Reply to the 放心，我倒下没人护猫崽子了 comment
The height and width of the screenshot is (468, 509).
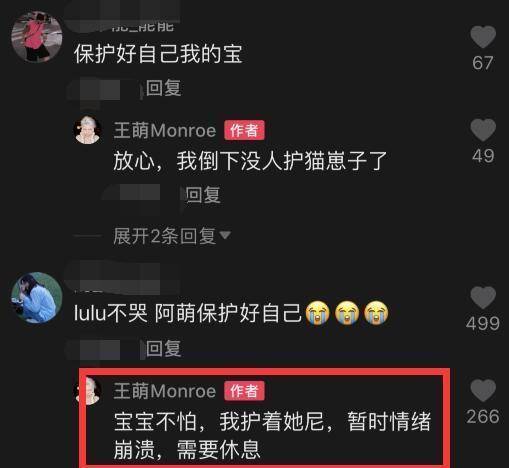click(x=203, y=195)
